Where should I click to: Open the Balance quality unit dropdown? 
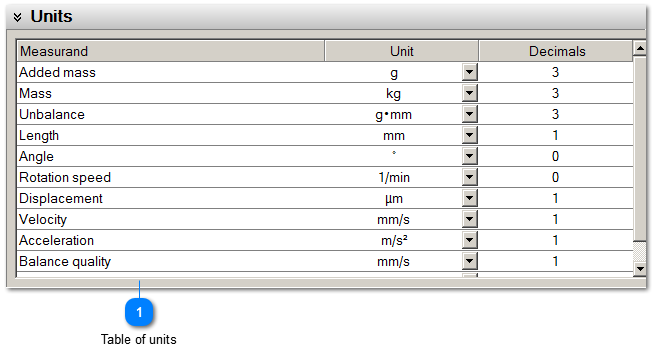tap(470, 261)
